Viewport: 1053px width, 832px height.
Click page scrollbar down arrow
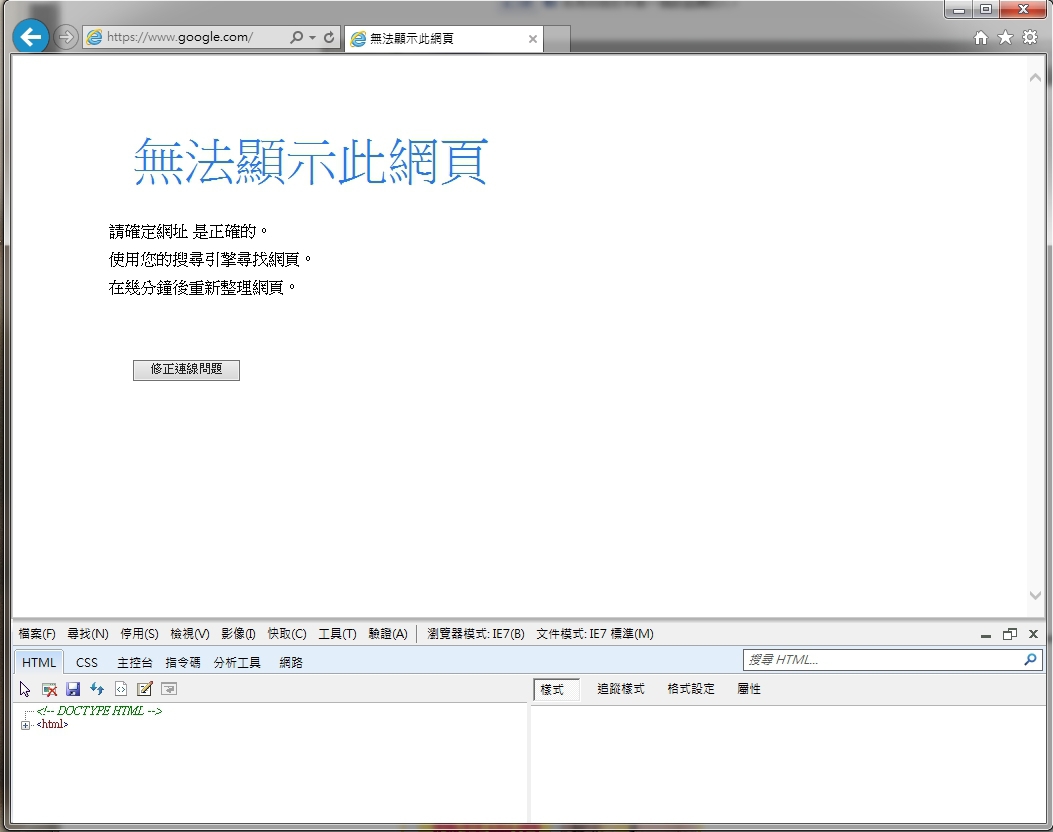pos(1035,595)
